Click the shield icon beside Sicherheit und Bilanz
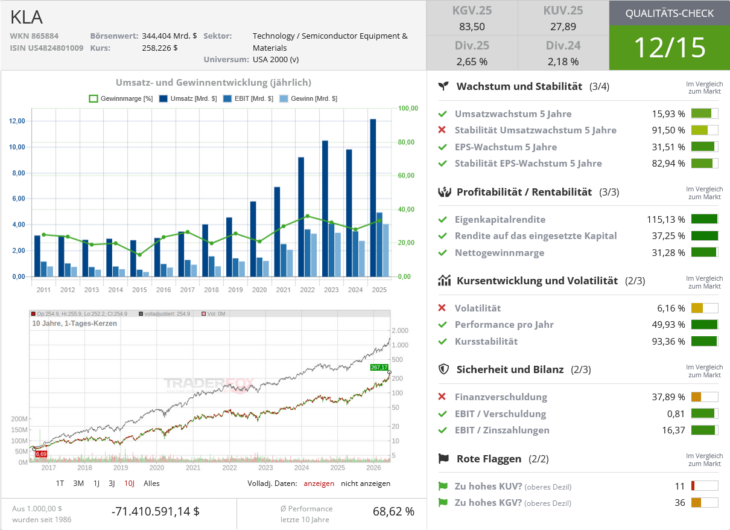This screenshot has width=730, height=530. tap(444, 369)
